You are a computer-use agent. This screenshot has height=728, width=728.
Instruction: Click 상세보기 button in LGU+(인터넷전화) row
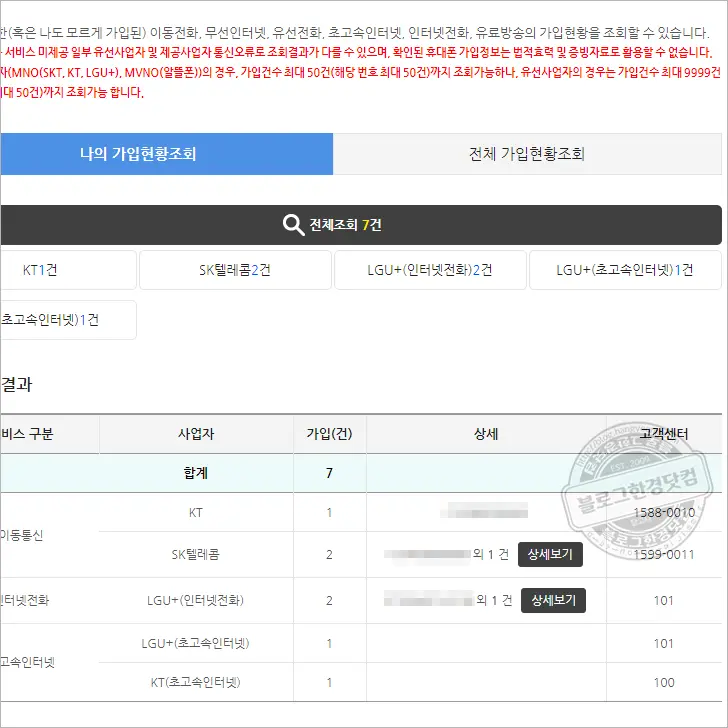[x=553, y=600]
